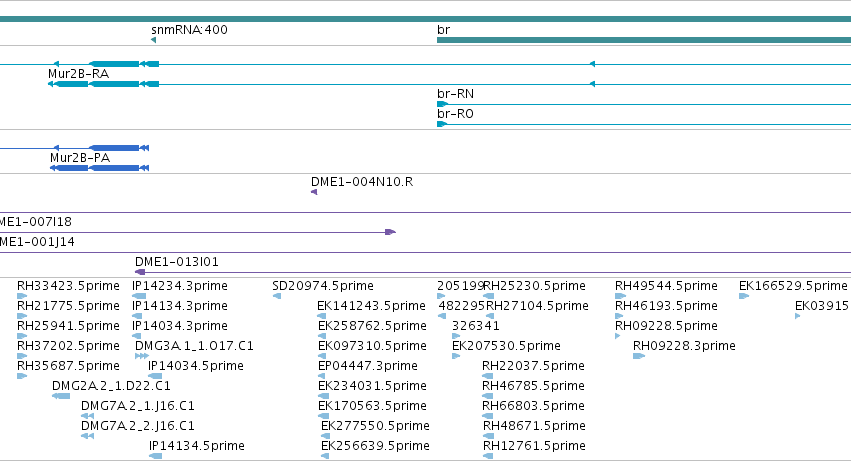The width and height of the screenshot is (851, 461).
Task: Click the DMG3A.1_1.O17.C1 triple arrow glyph
Action: pos(142,356)
